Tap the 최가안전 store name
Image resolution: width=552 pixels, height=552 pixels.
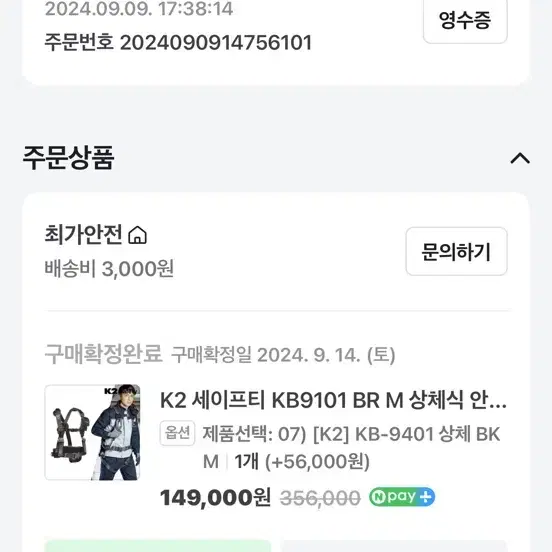[83, 234]
